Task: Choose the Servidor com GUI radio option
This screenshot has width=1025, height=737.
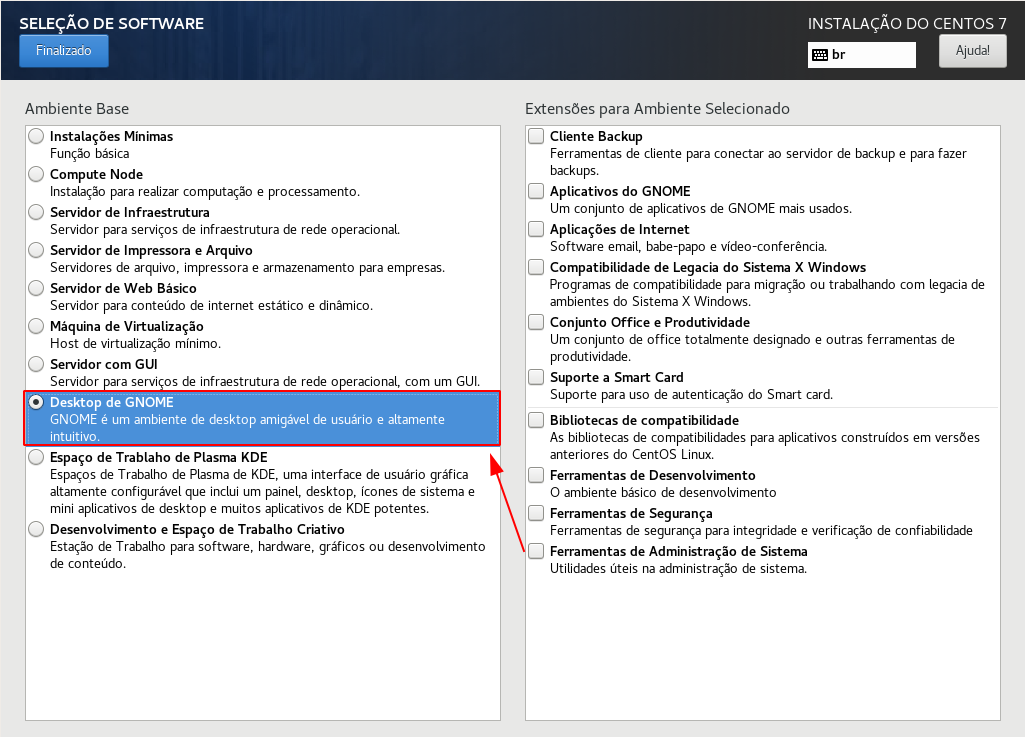Action: pyautogui.click(x=37, y=364)
